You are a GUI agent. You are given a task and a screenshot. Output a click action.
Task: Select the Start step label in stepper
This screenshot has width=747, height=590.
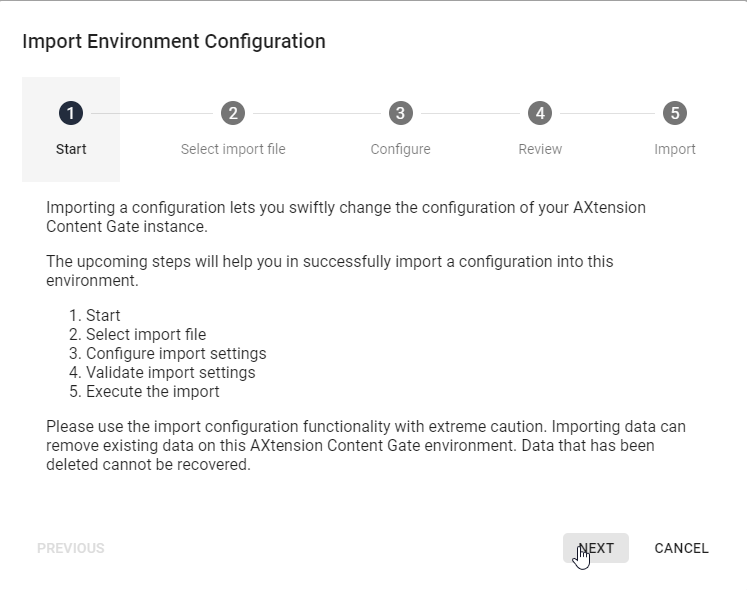(71, 149)
